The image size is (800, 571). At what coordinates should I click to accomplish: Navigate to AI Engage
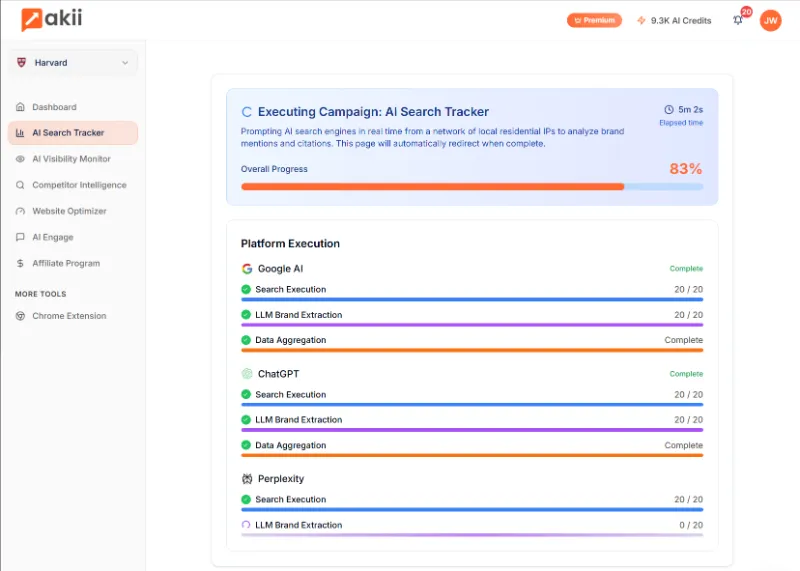coord(73,237)
